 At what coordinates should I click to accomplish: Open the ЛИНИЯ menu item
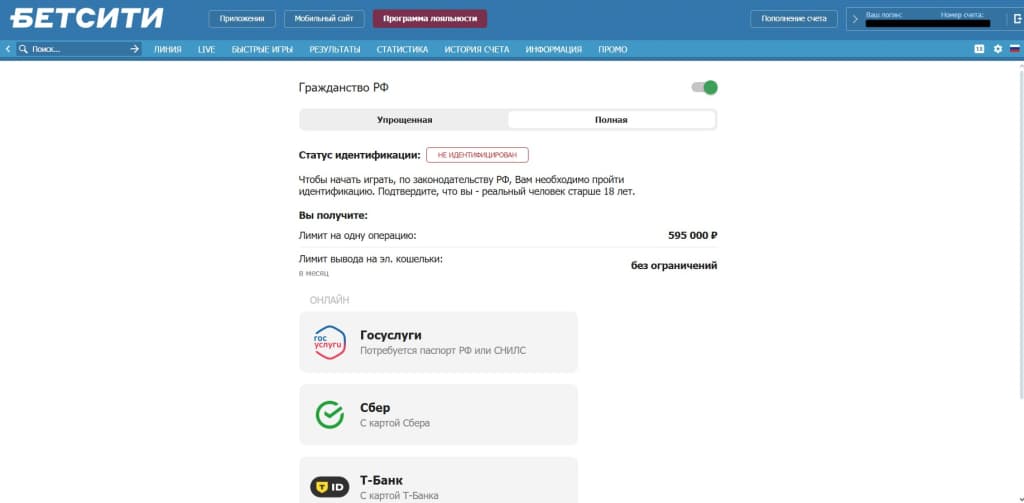pyautogui.click(x=168, y=50)
